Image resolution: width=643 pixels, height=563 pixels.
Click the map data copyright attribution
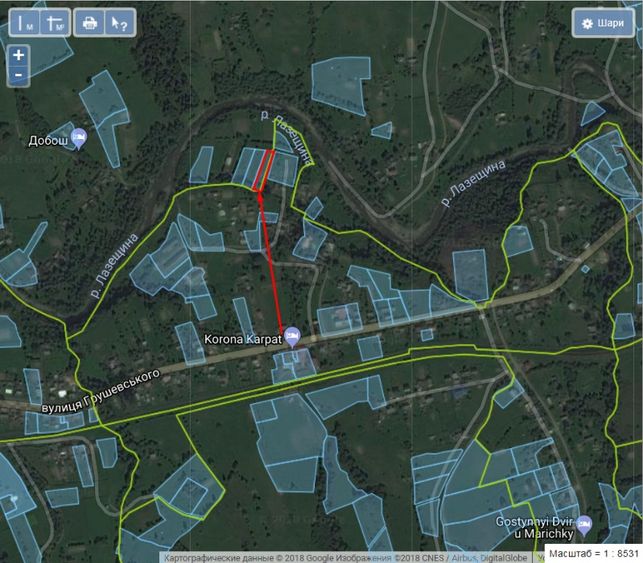pyautogui.click(x=345, y=558)
